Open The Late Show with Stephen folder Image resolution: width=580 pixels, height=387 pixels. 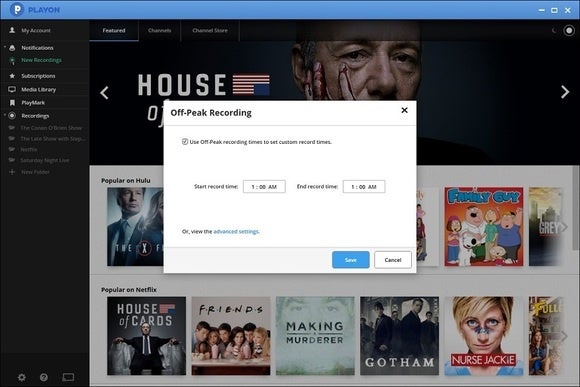53,139
